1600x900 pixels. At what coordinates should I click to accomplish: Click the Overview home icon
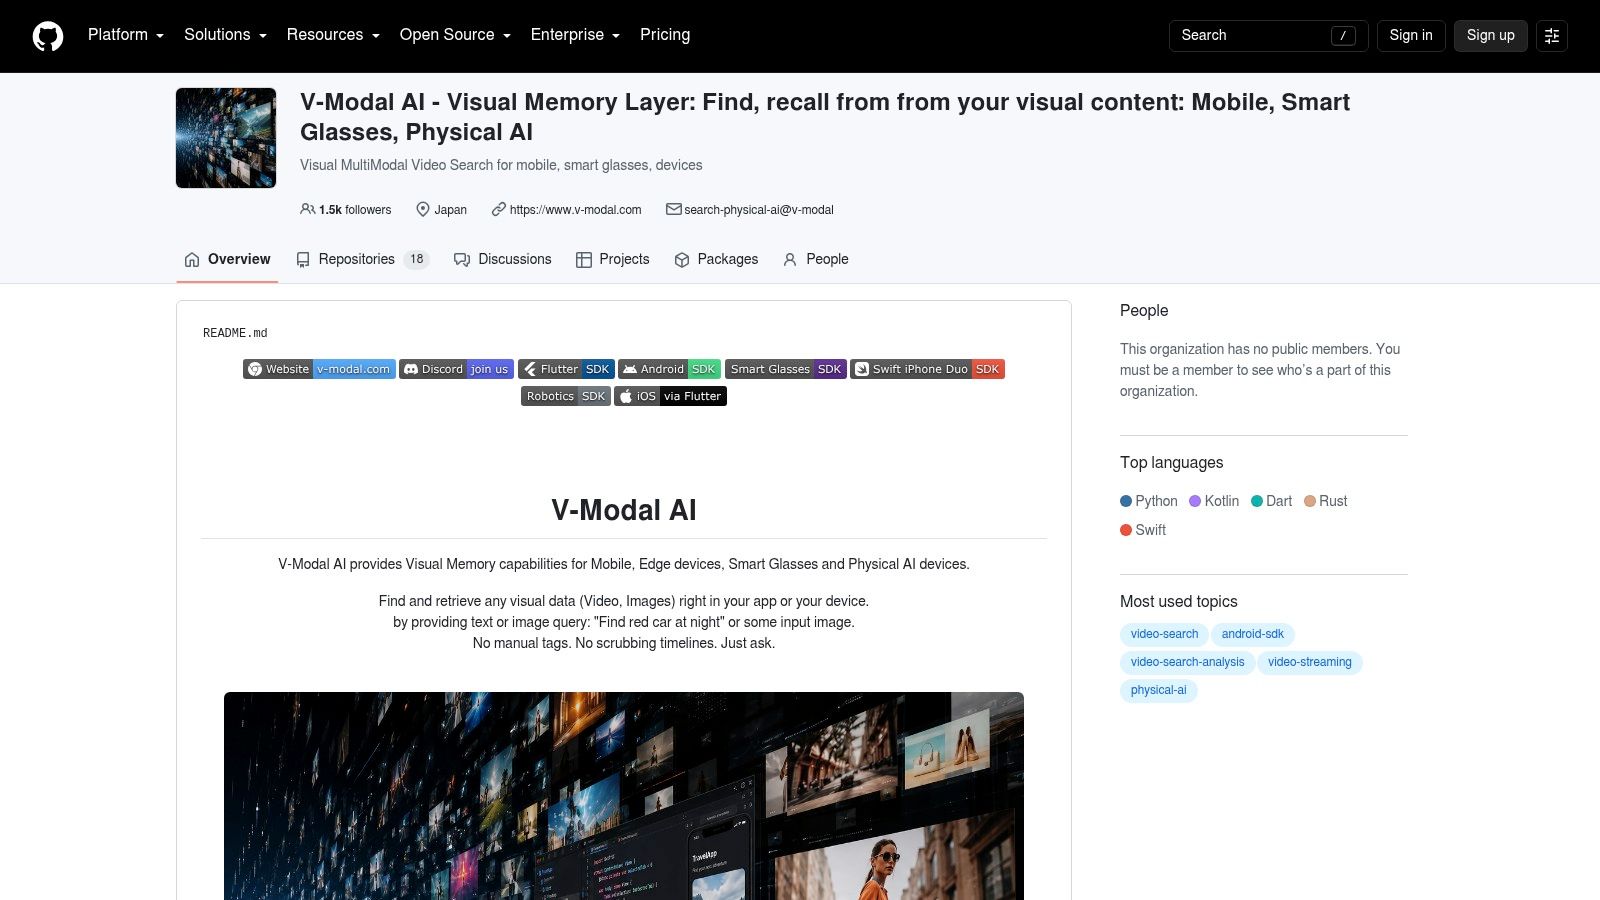pyautogui.click(x=192, y=260)
